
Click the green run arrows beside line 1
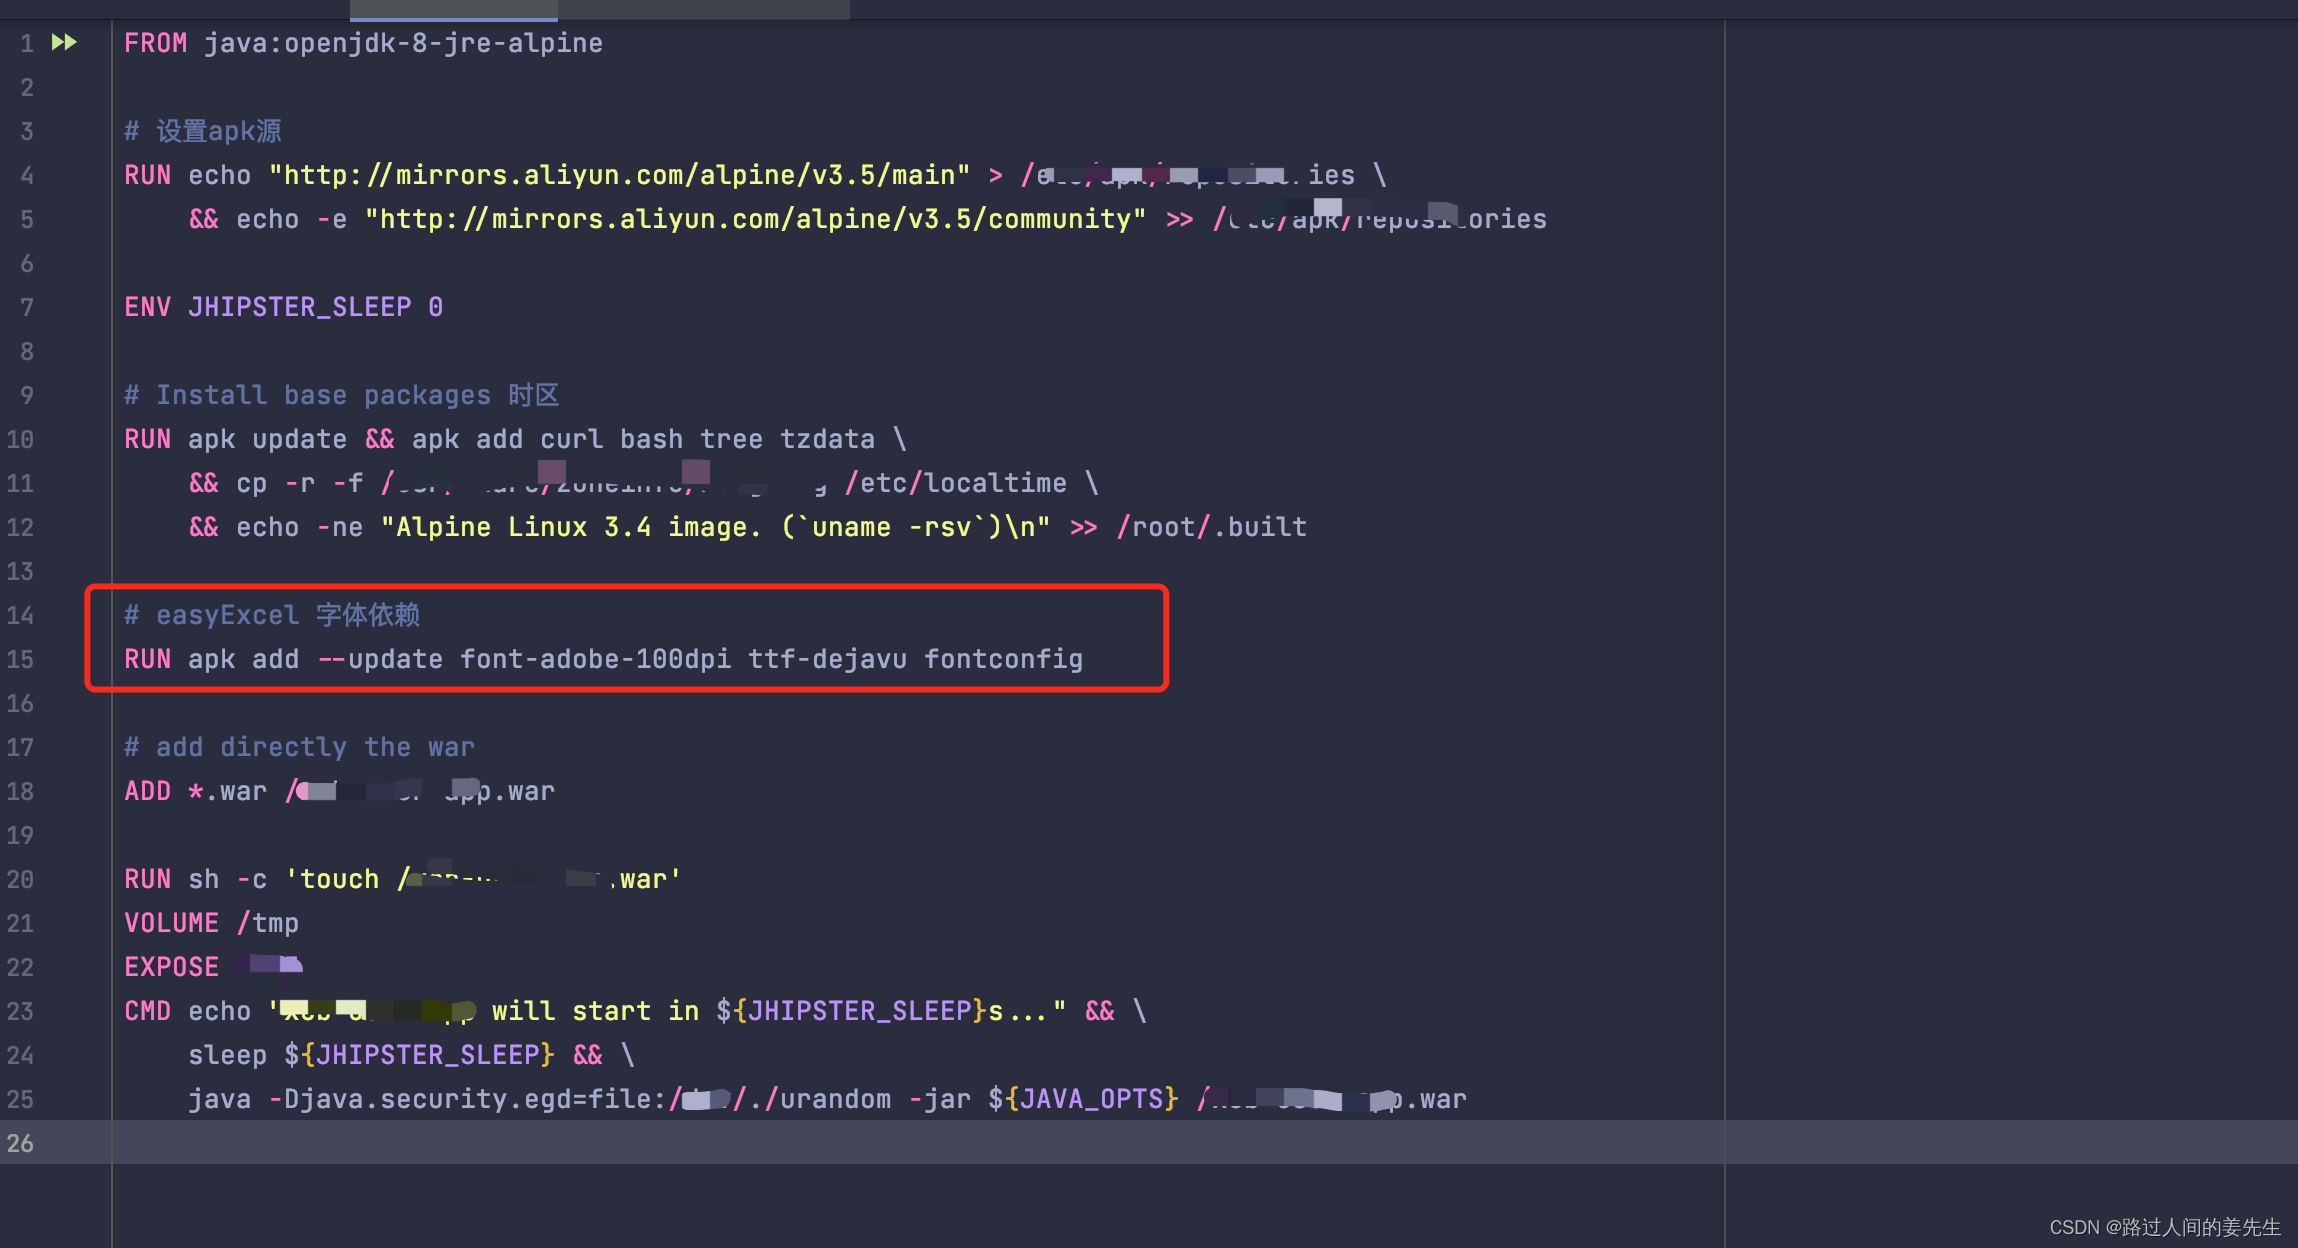[x=64, y=42]
